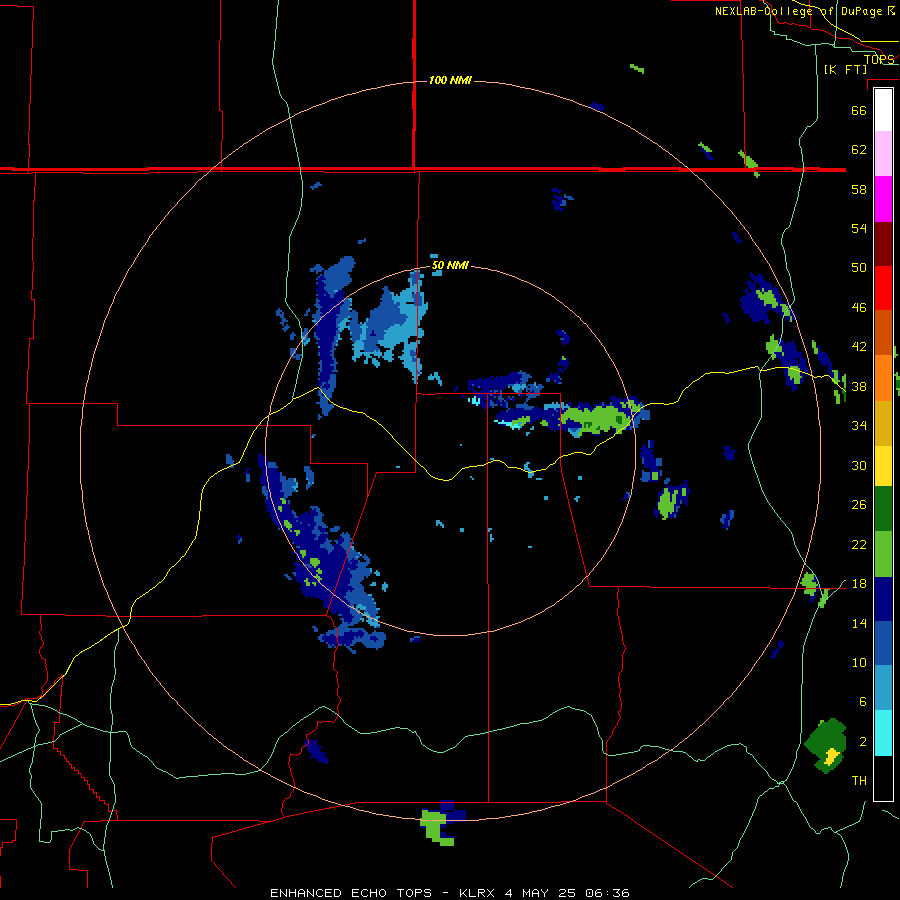Click the white swatch in the tops legend

point(883,110)
